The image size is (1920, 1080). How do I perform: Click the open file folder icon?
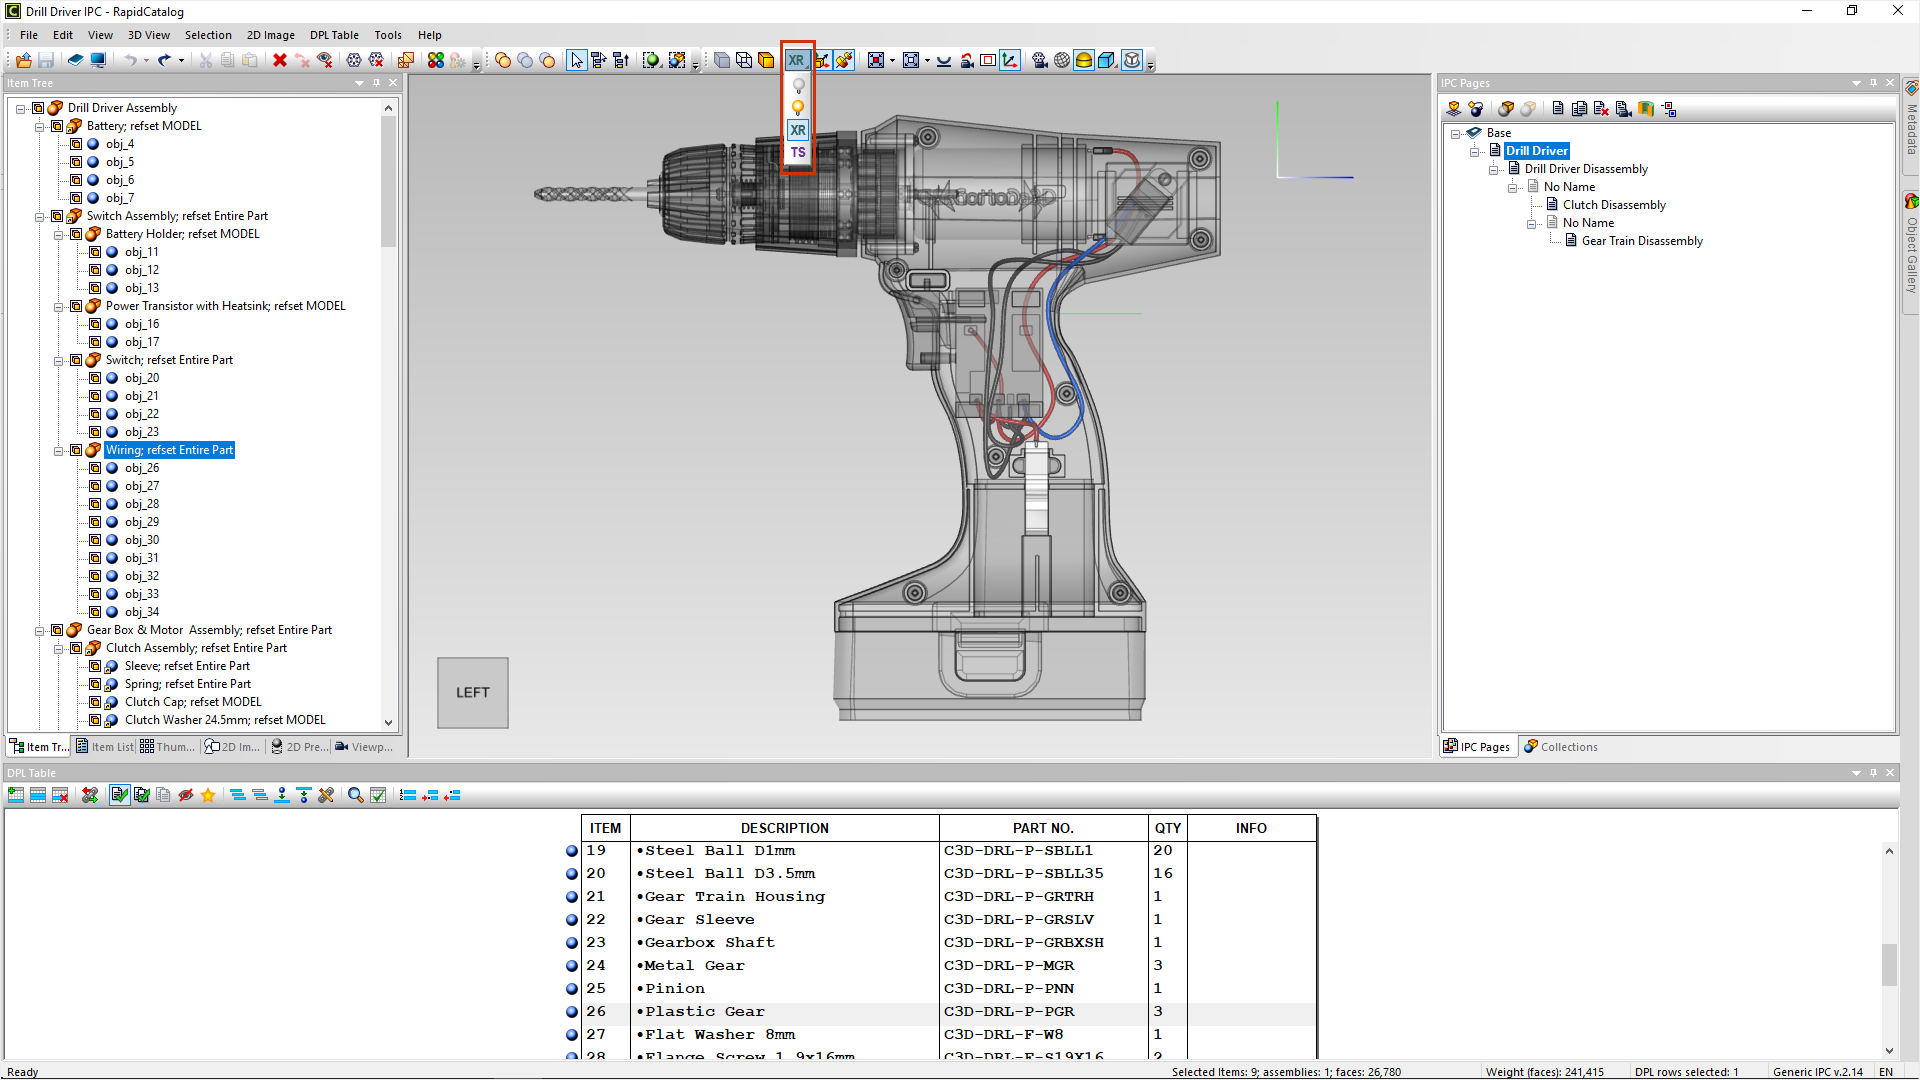pyautogui.click(x=23, y=61)
